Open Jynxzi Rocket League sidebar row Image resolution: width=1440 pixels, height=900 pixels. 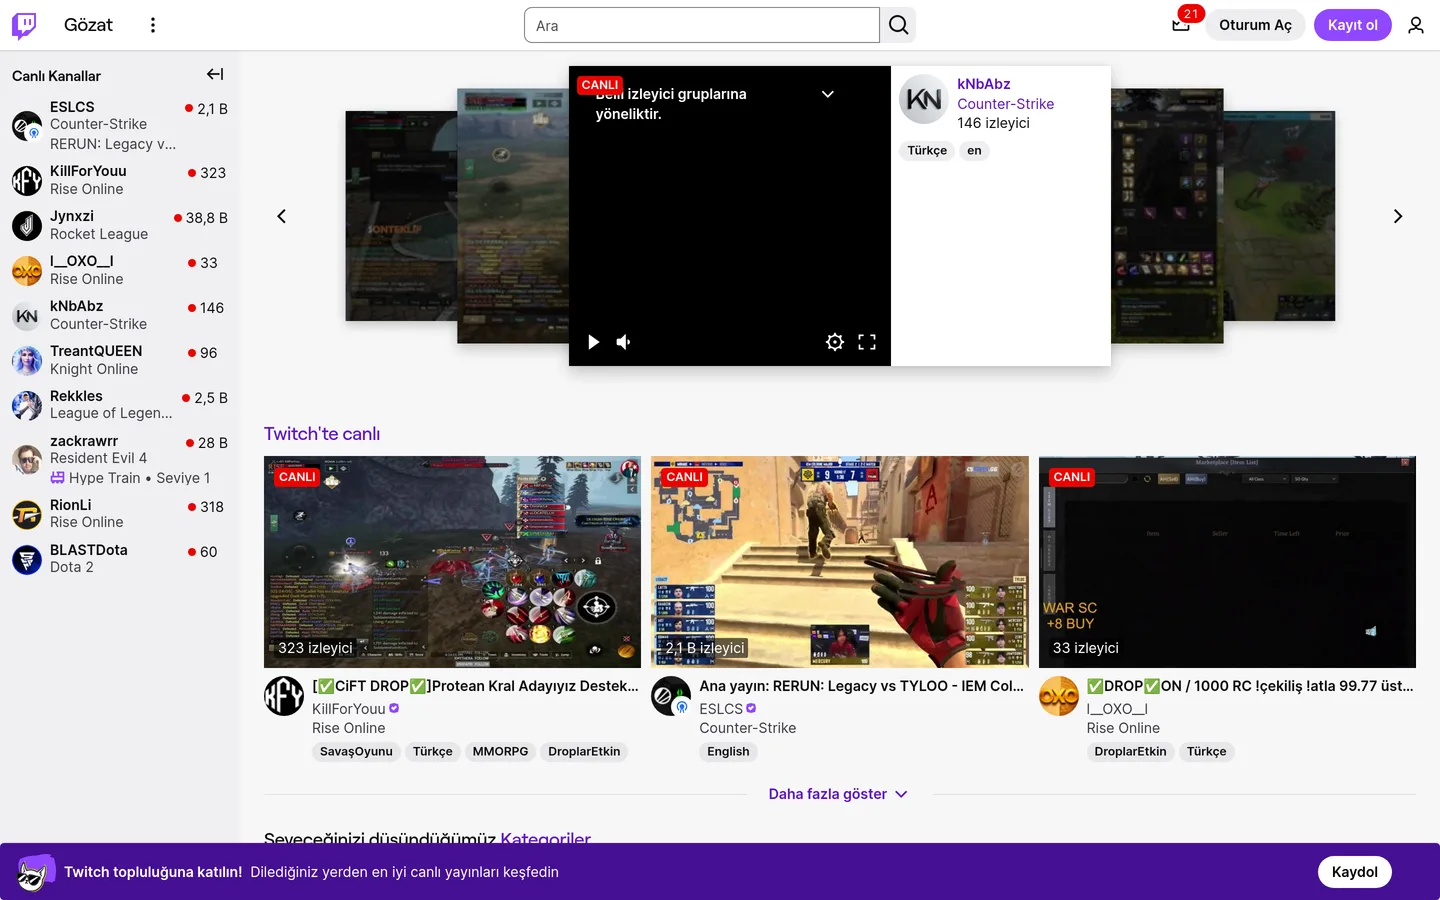click(x=120, y=225)
